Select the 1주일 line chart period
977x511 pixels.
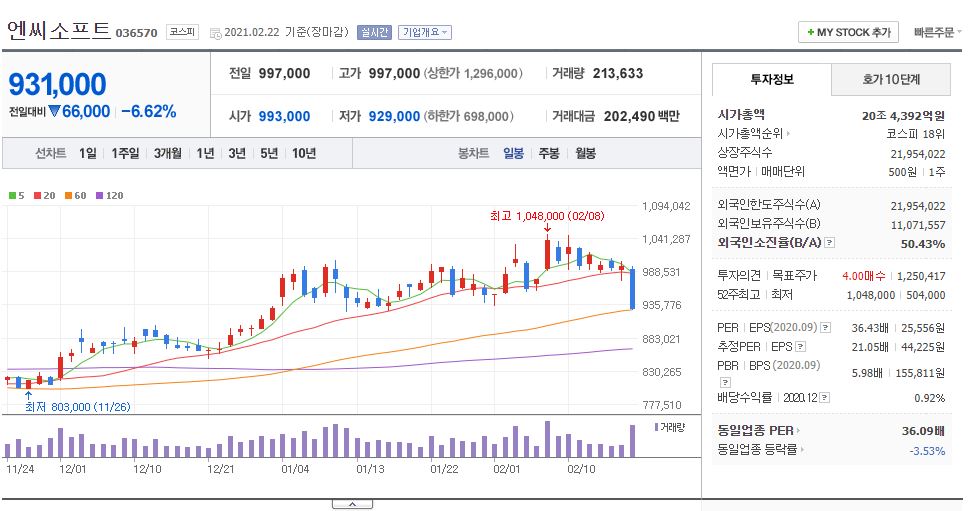(125, 153)
